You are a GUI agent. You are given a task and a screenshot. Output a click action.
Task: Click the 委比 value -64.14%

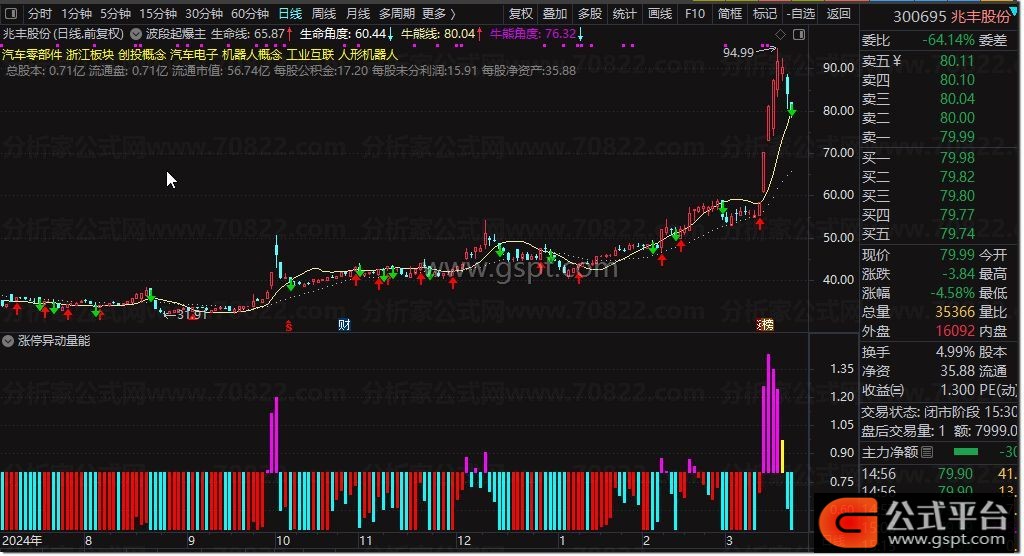coord(948,40)
